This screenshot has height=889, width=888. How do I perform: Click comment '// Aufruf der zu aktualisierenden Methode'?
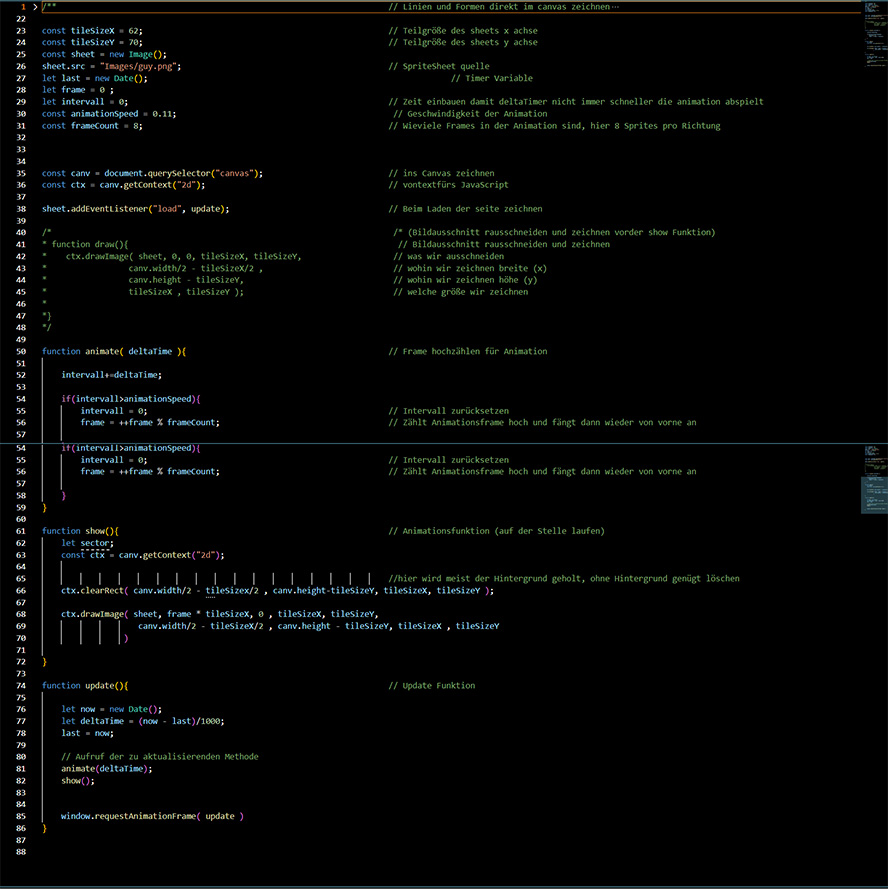tap(159, 757)
